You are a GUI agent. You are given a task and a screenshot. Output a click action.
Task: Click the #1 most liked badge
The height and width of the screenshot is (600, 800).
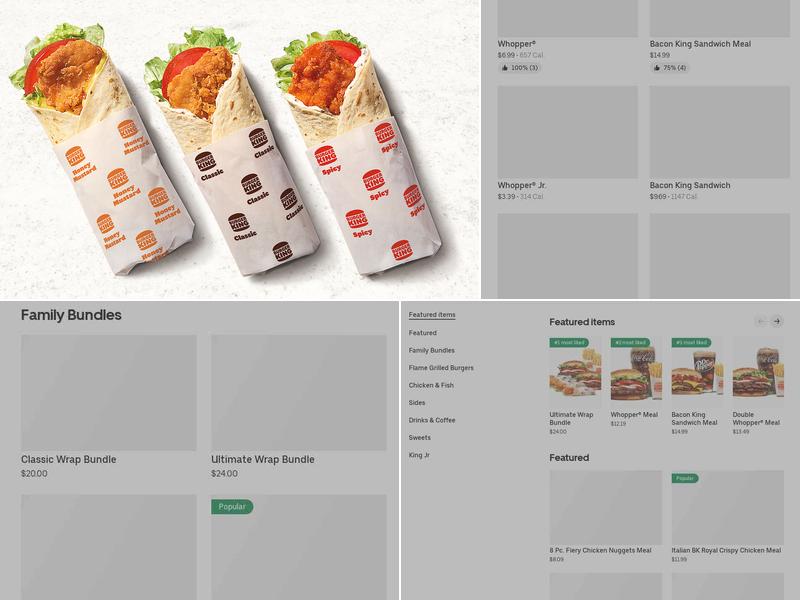pos(569,342)
